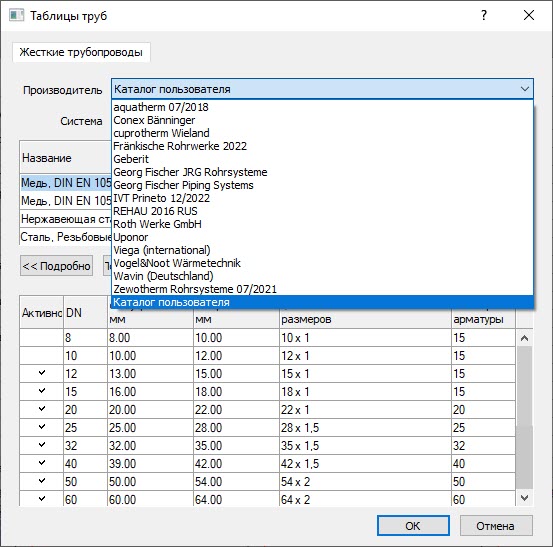This screenshot has height=547, width=553.
Task: Click the размеров column header
Action: tap(365, 318)
